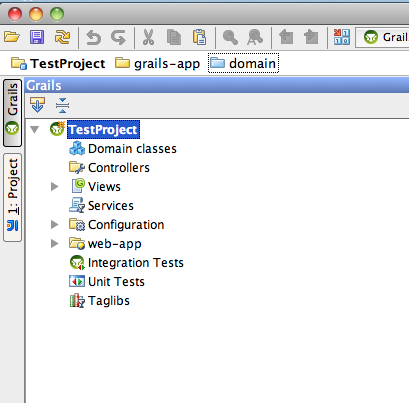Select the Domain classes node

[x=132, y=149]
